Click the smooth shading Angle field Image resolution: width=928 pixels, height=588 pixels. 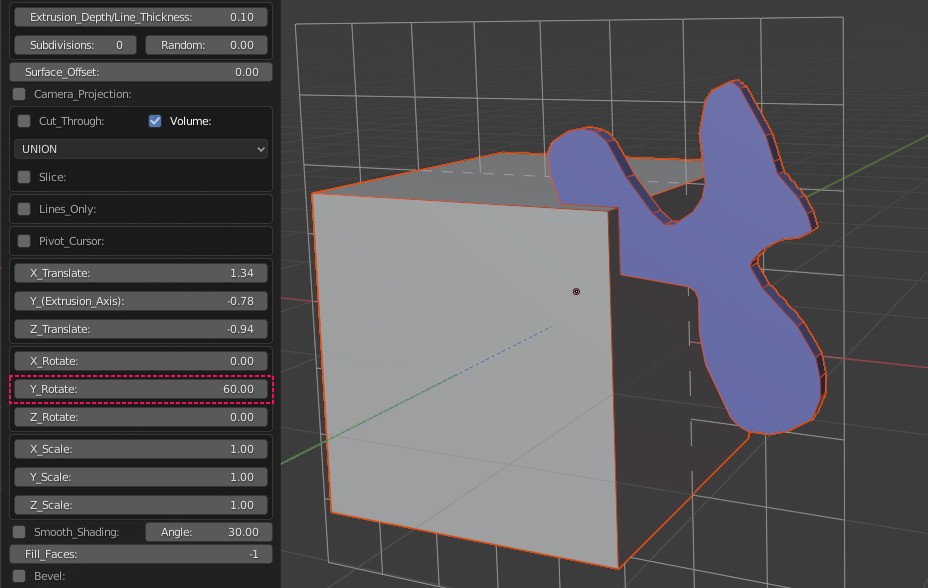[208, 532]
